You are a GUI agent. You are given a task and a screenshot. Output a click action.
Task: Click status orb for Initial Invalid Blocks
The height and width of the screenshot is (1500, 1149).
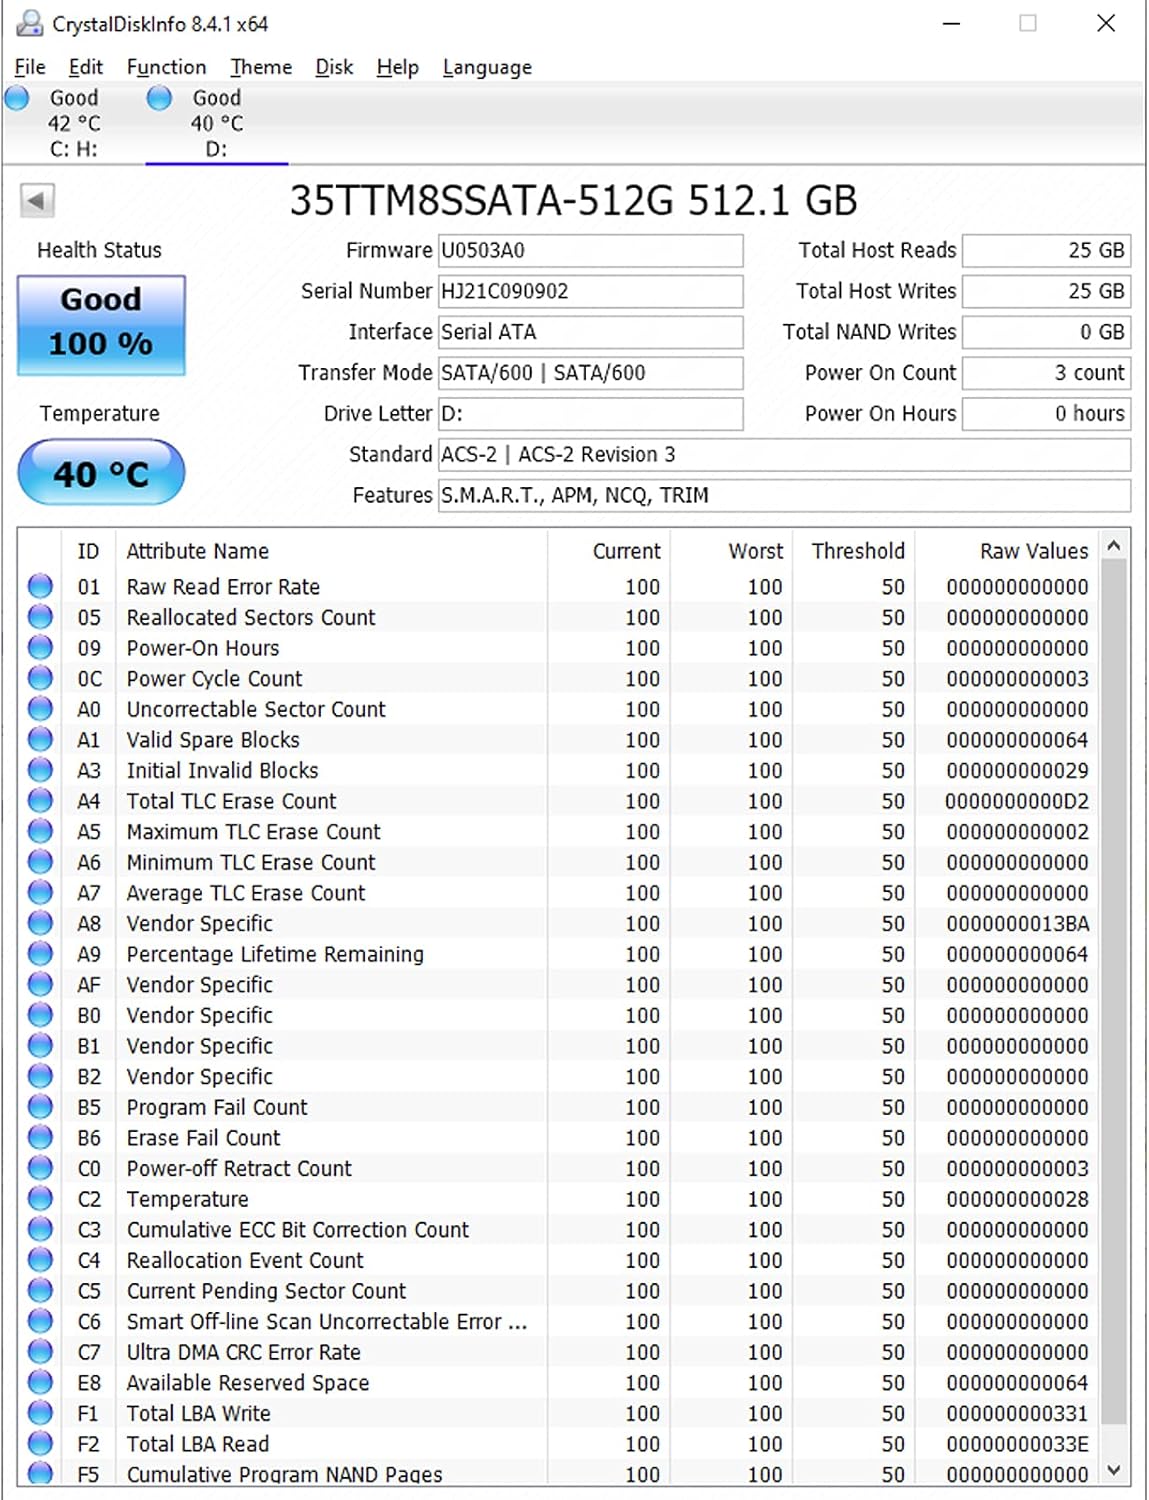click(40, 770)
